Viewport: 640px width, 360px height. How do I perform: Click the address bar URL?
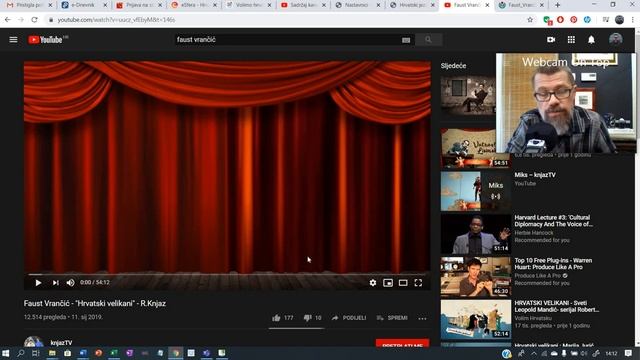click(116, 20)
